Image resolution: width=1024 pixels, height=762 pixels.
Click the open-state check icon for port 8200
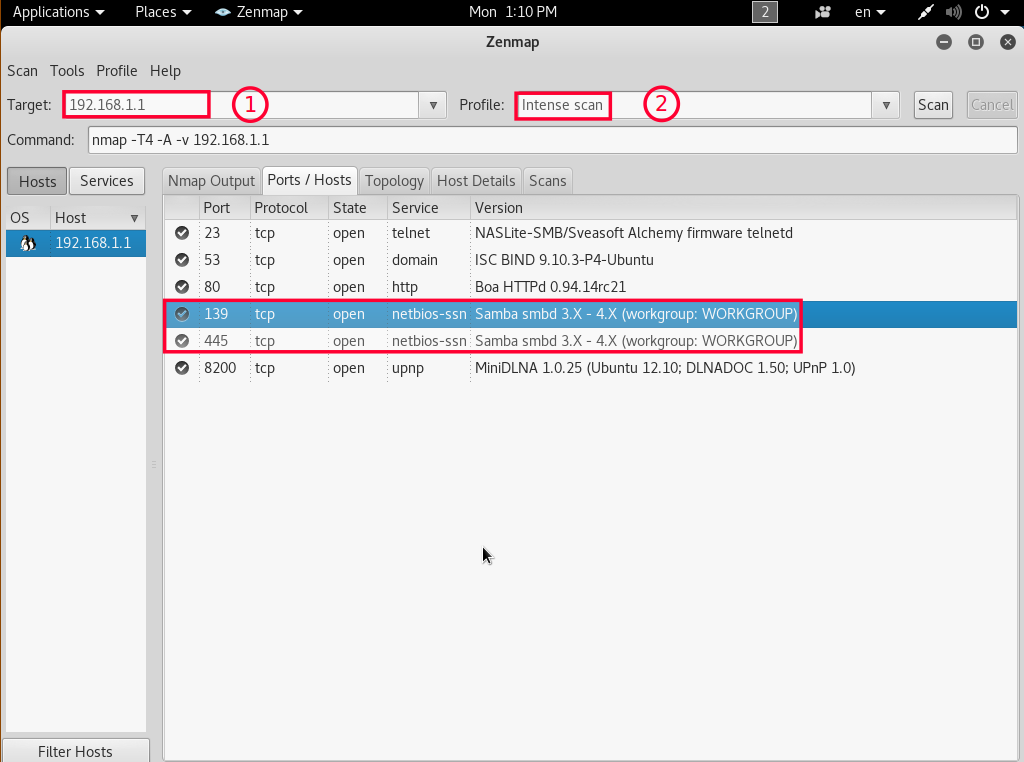click(182, 368)
